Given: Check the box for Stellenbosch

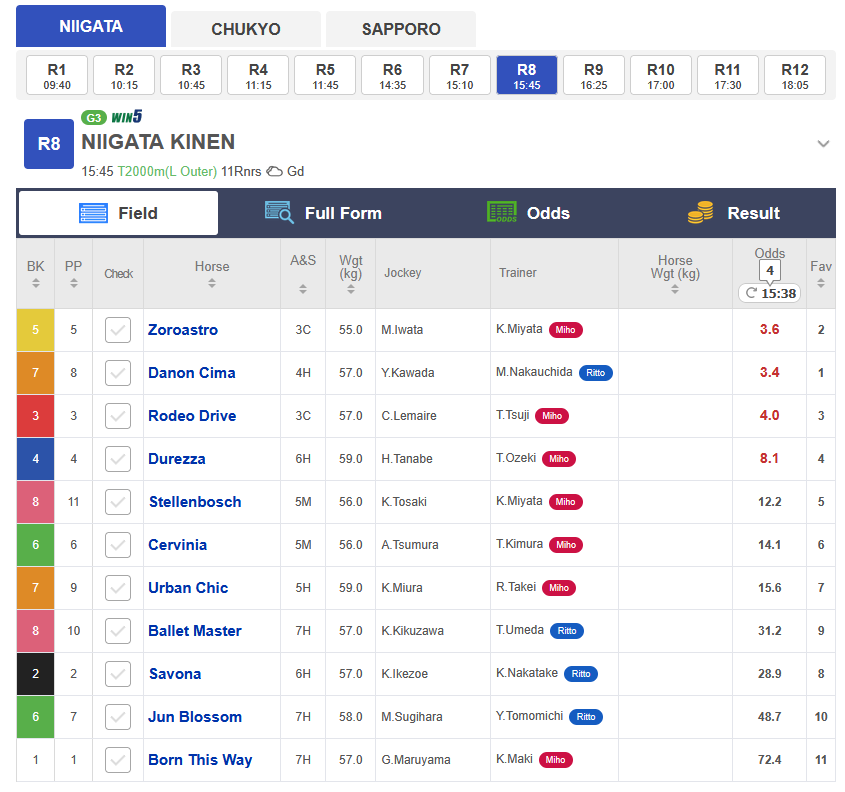Looking at the screenshot, I should 118,502.
